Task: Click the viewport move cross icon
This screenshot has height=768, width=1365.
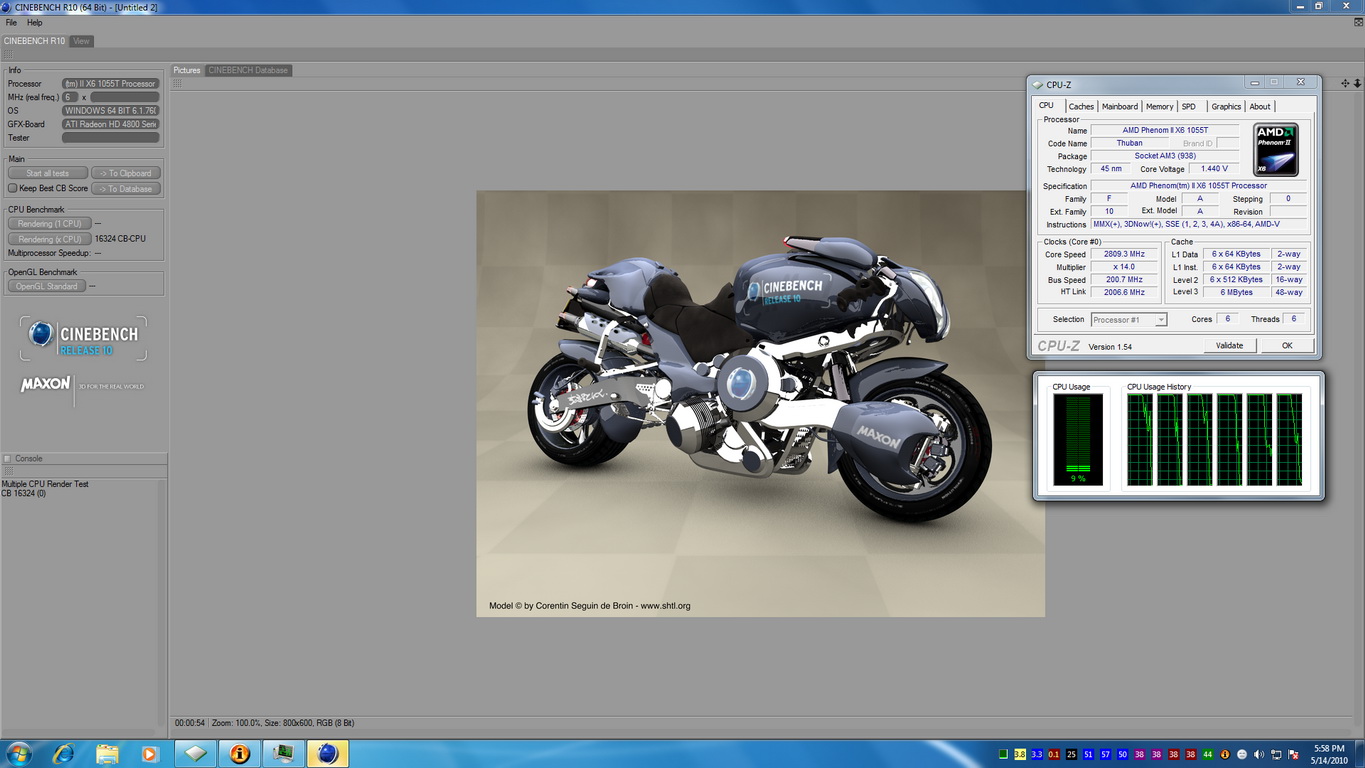Action: click(x=1345, y=83)
